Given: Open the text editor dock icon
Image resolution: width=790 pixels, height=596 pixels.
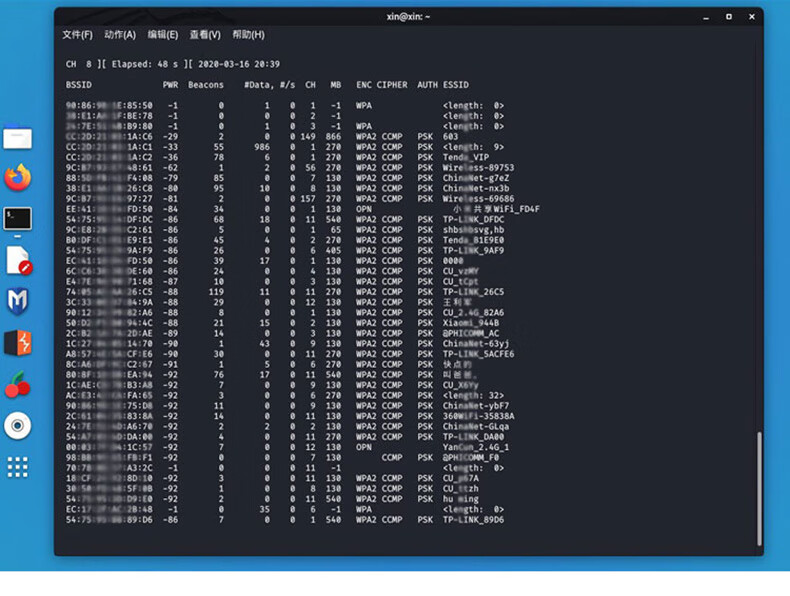Looking at the screenshot, I should coord(18,260).
